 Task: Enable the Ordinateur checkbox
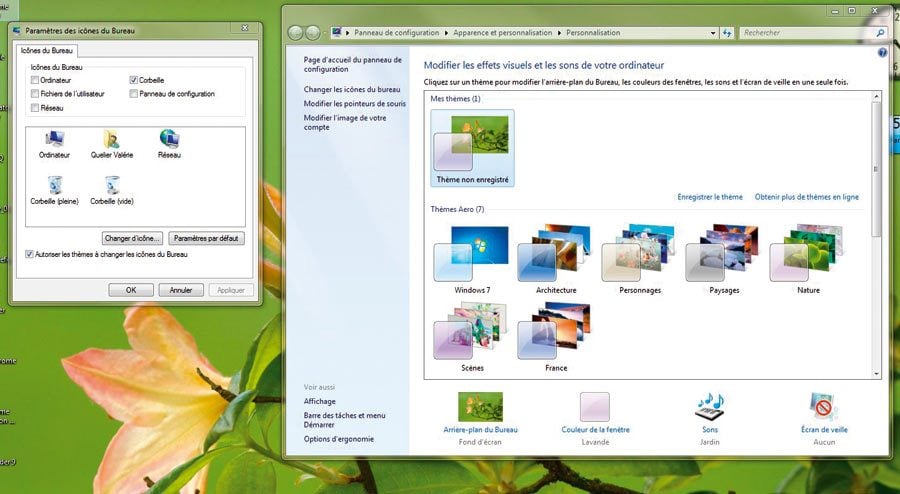pos(35,80)
